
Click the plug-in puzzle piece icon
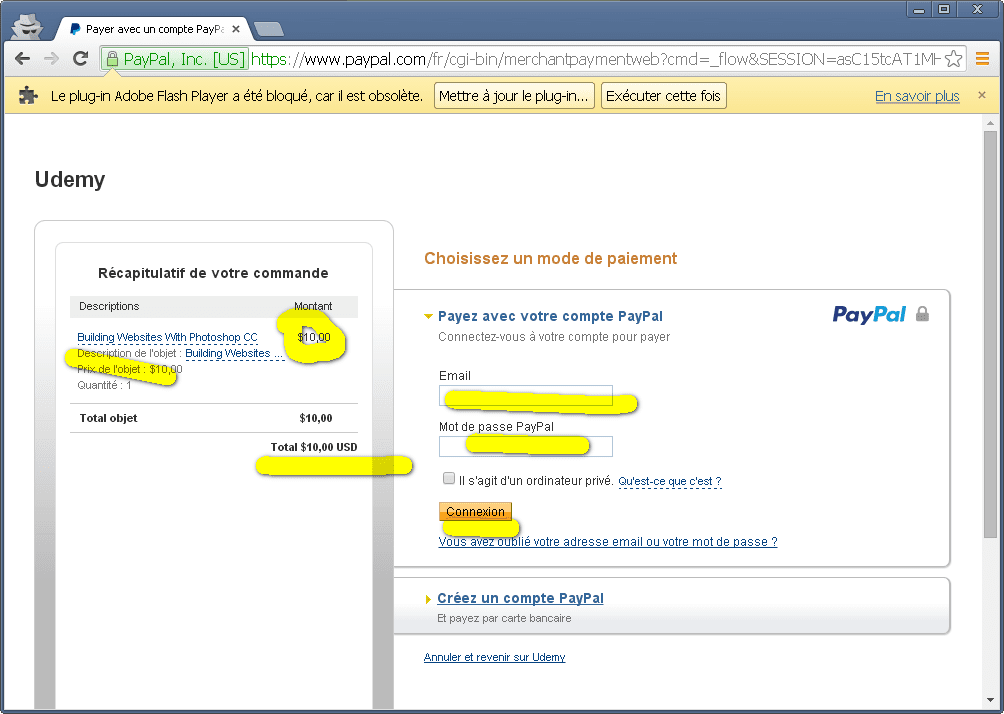(x=28, y=95)
